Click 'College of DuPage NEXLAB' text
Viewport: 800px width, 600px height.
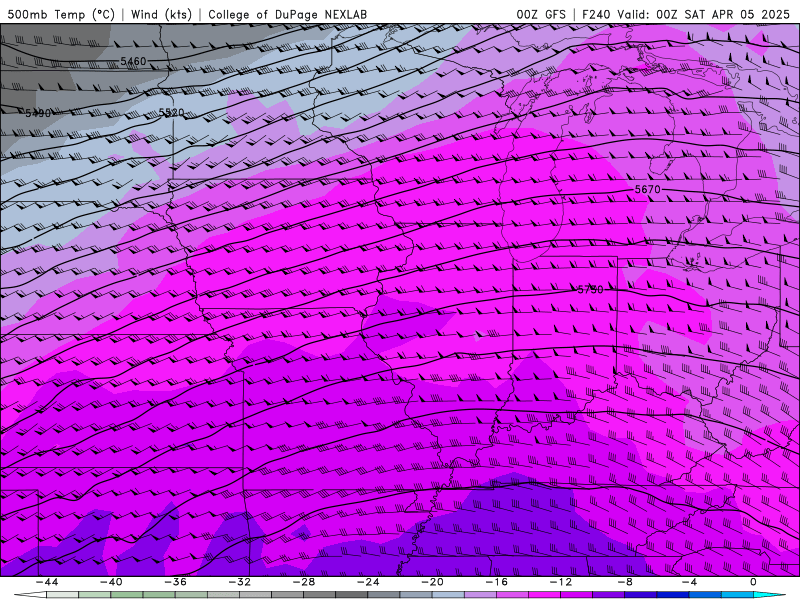click(287, 15)
